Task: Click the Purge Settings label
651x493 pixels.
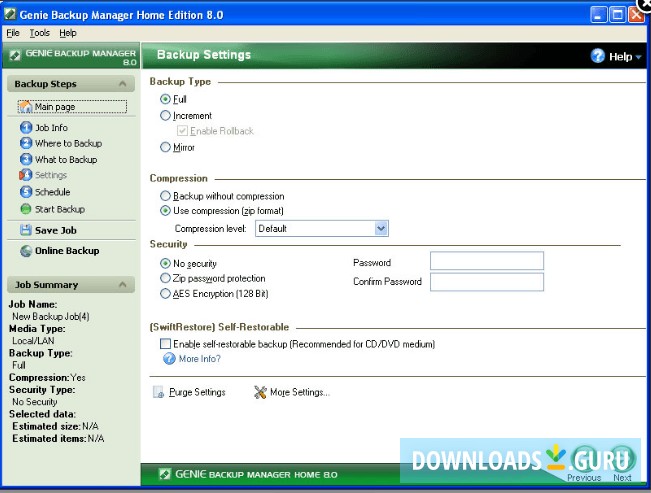Action: pos(197,392)
